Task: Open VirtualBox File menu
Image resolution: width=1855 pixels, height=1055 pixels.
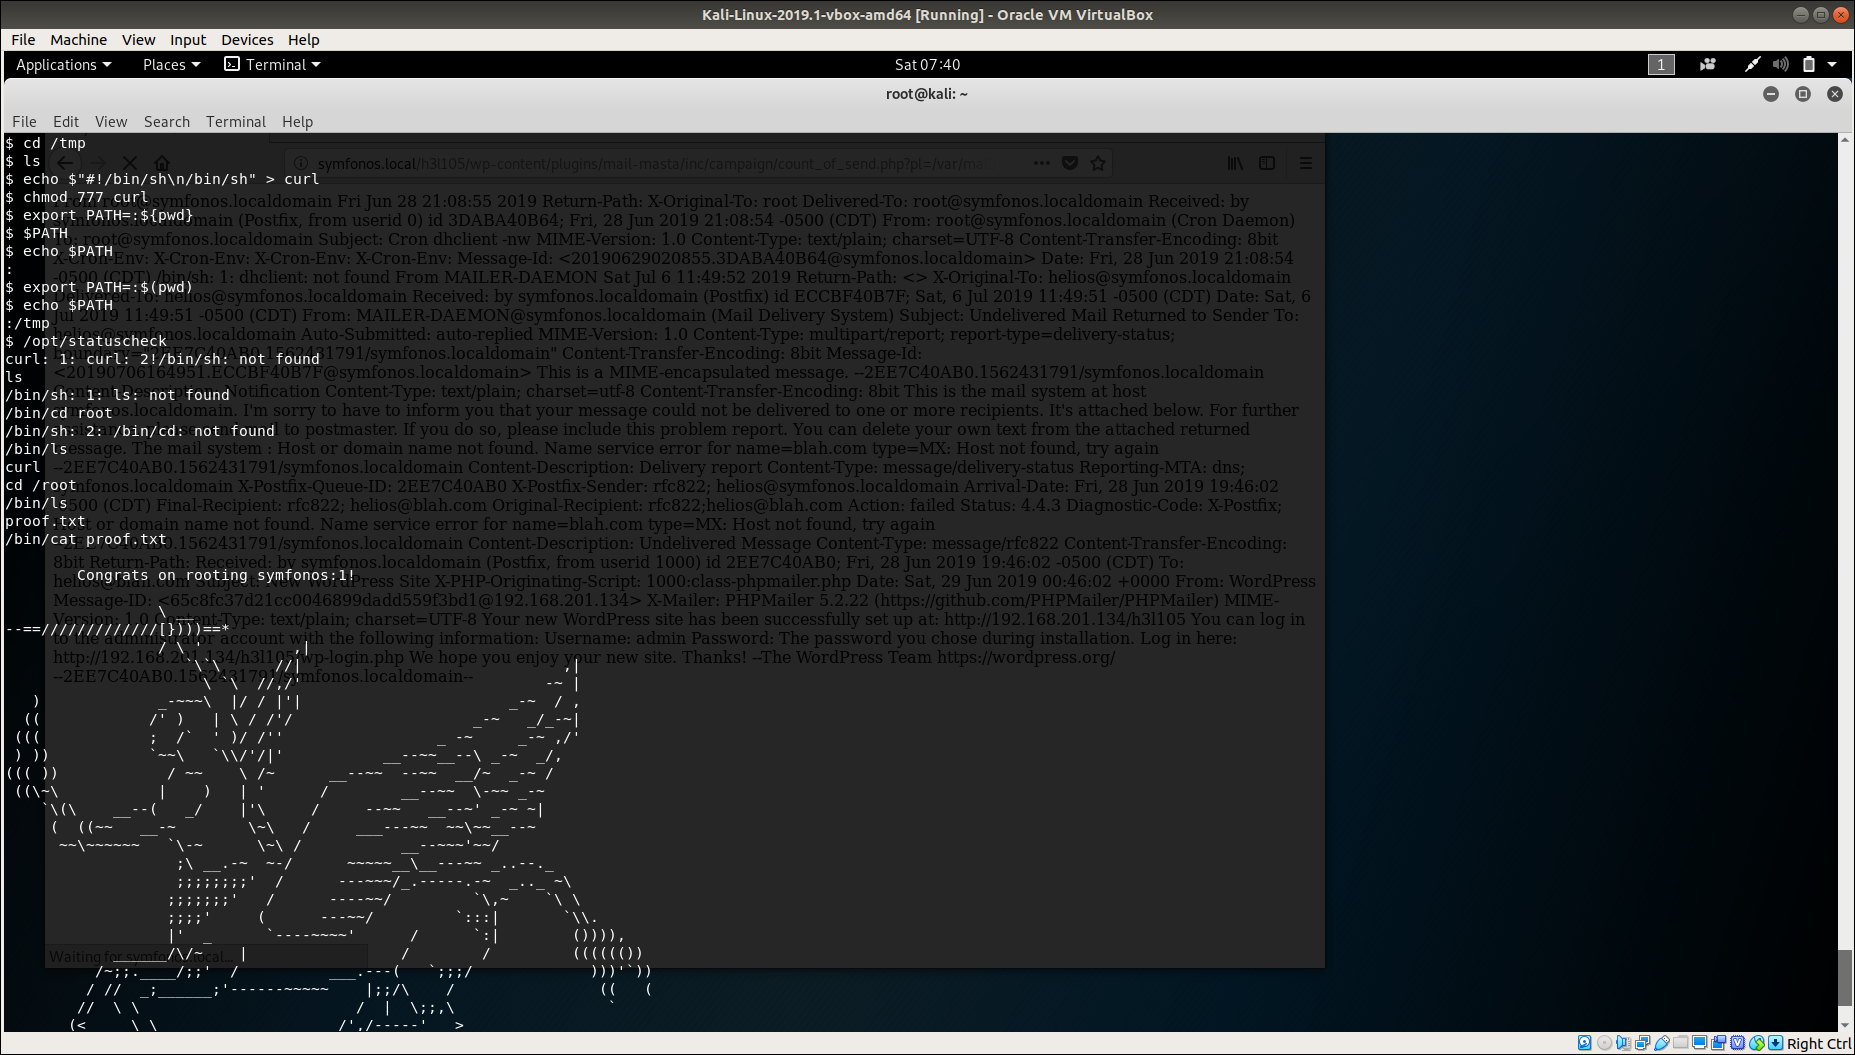Action: tap(23, 40)
